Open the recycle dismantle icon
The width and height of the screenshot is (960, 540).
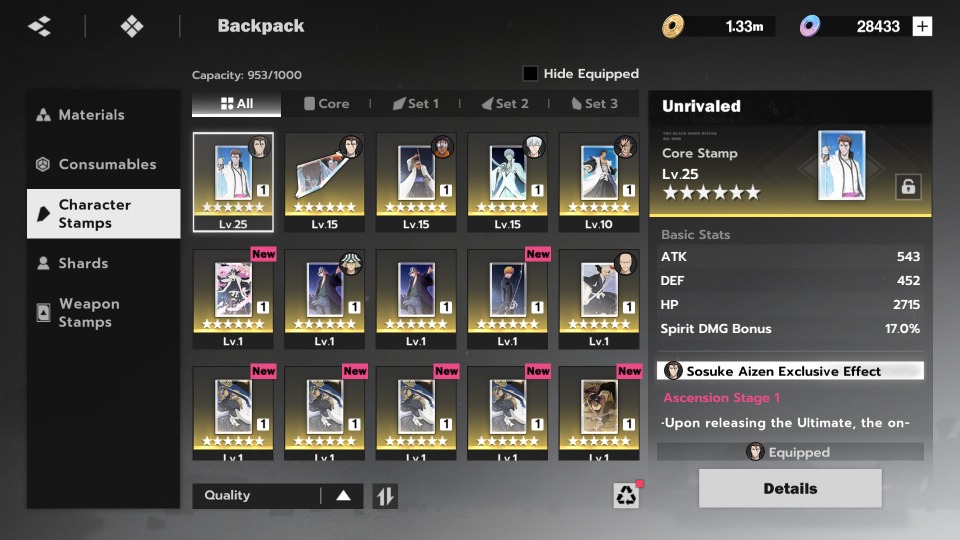[626, 495]
